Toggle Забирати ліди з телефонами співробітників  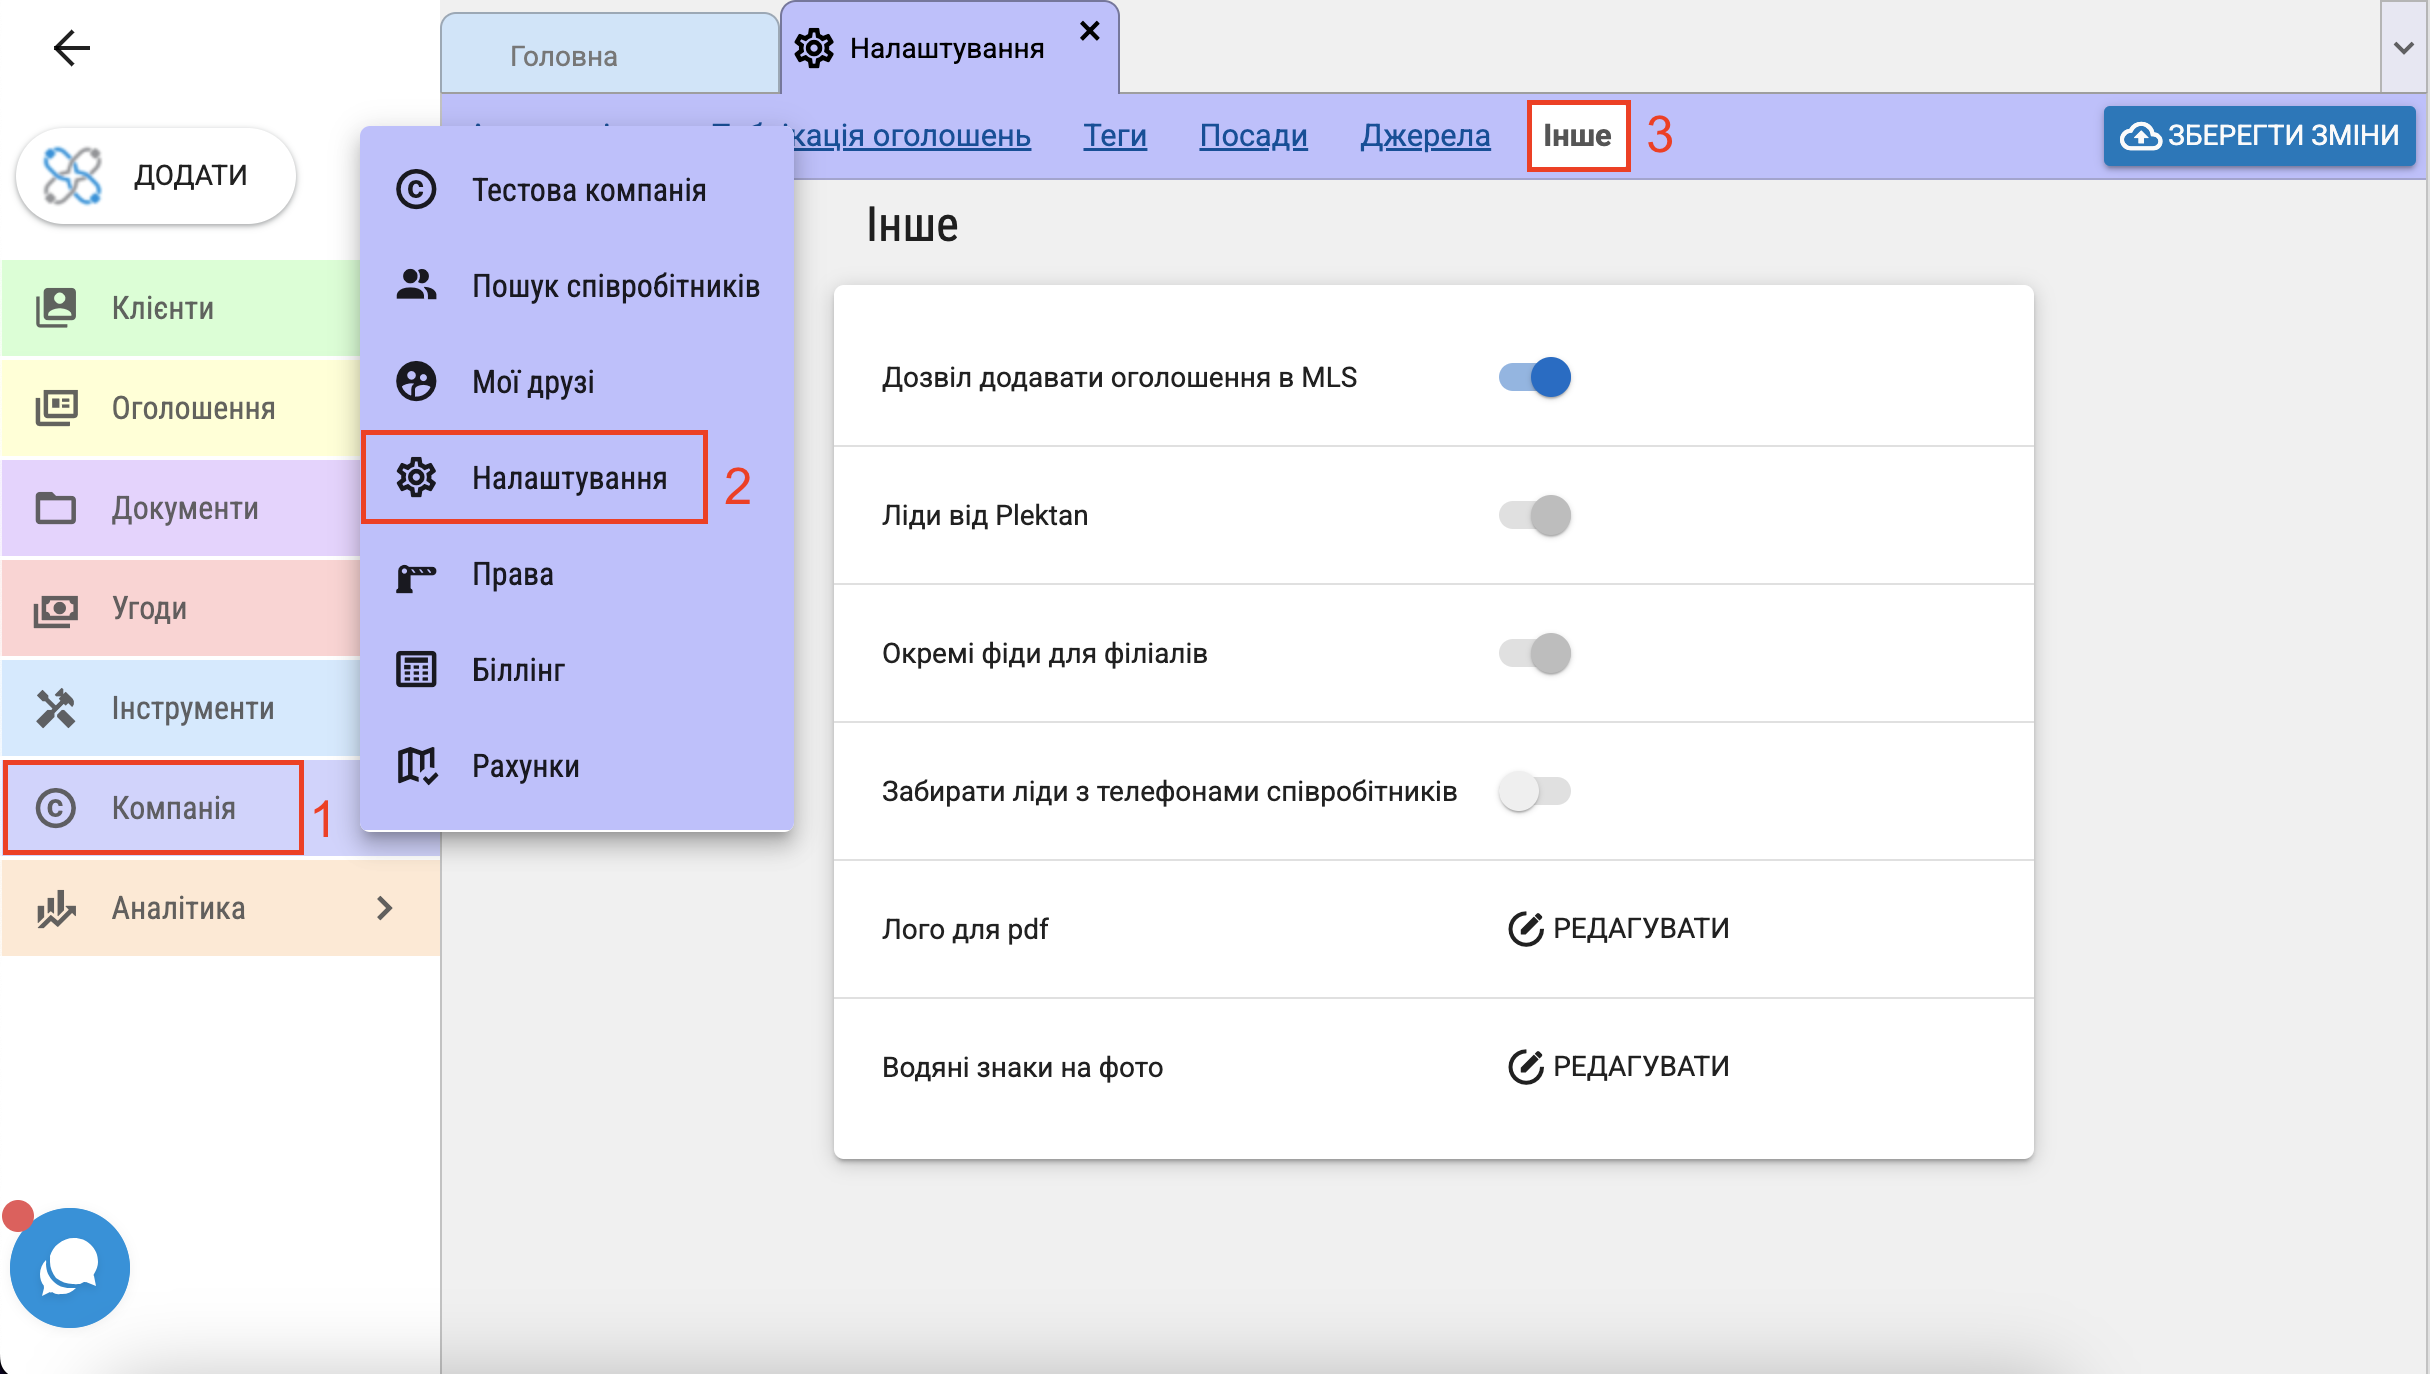(x=1535, y=791)
